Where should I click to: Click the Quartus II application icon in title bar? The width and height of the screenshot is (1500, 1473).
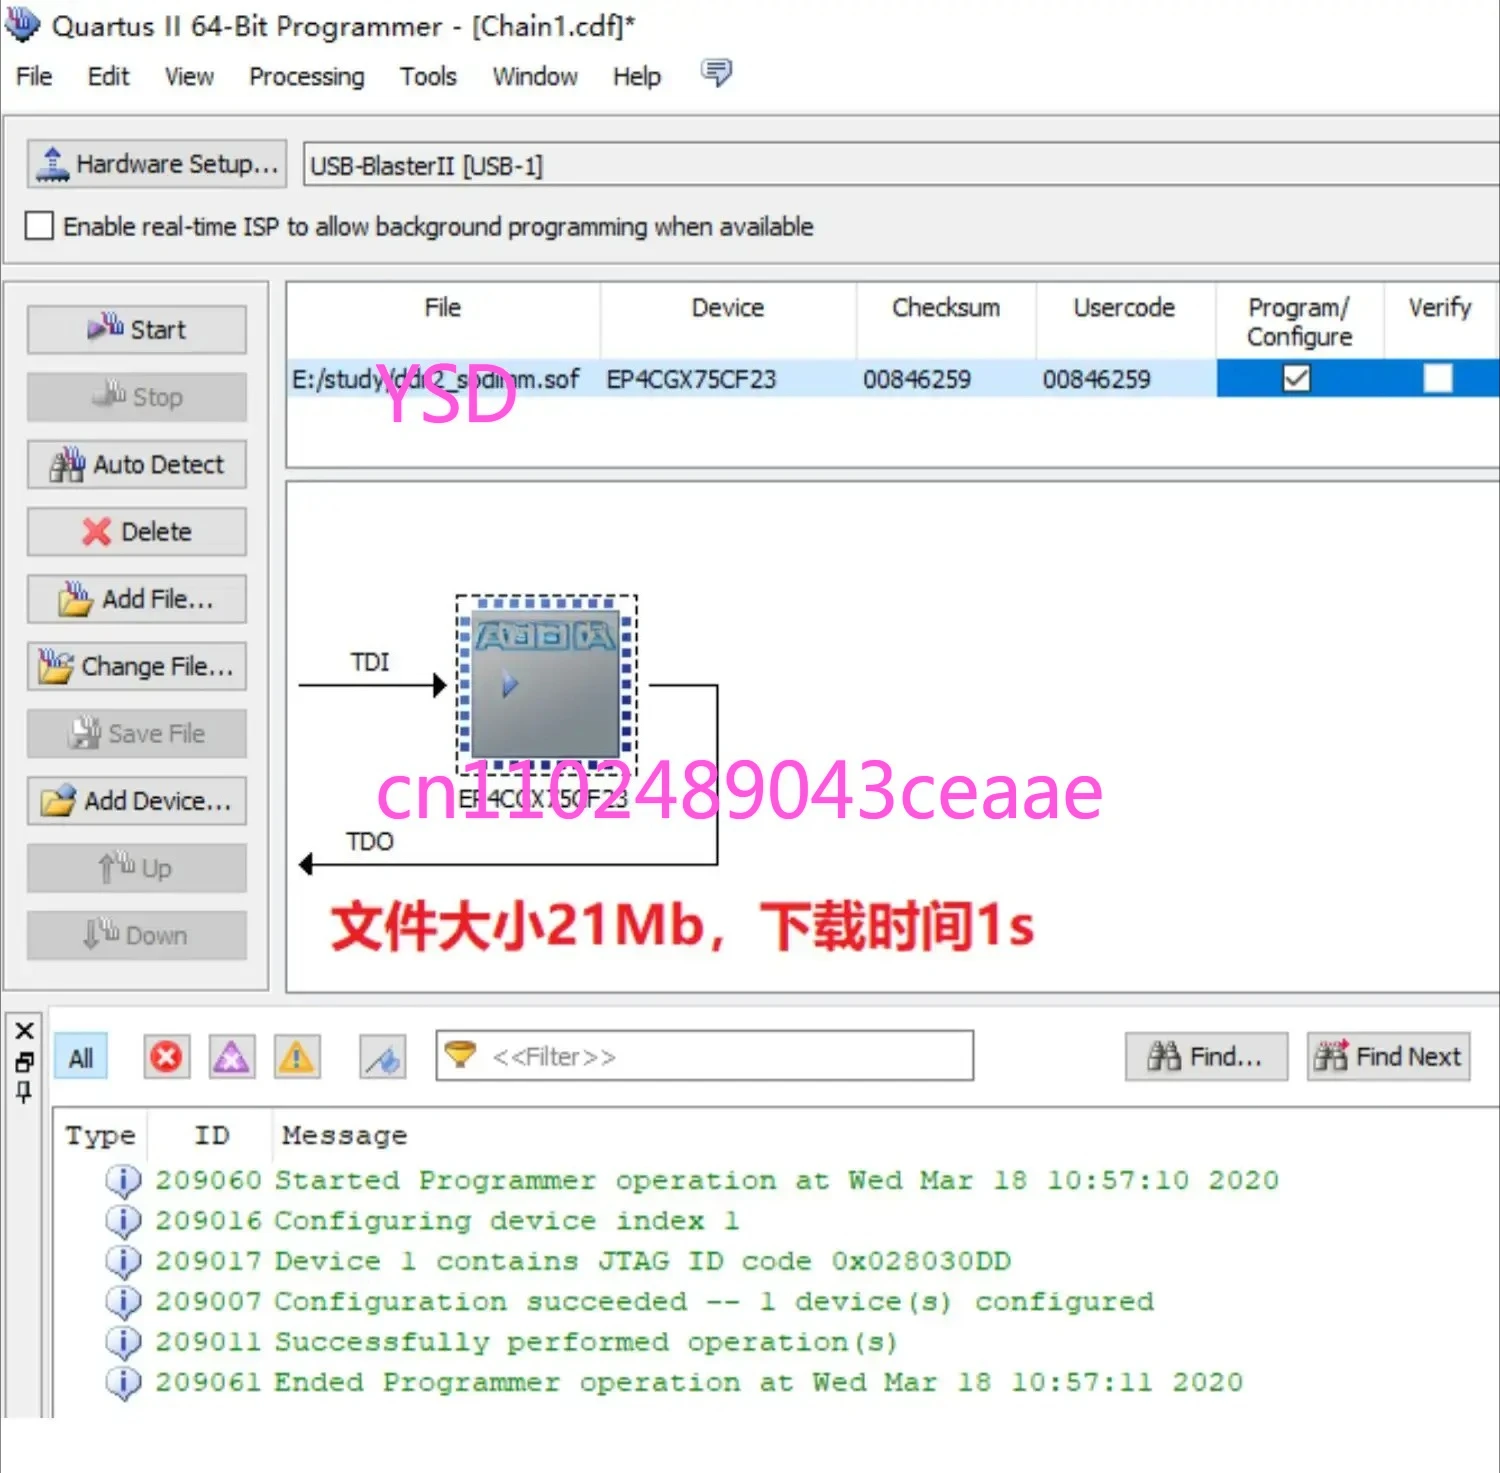22,24
